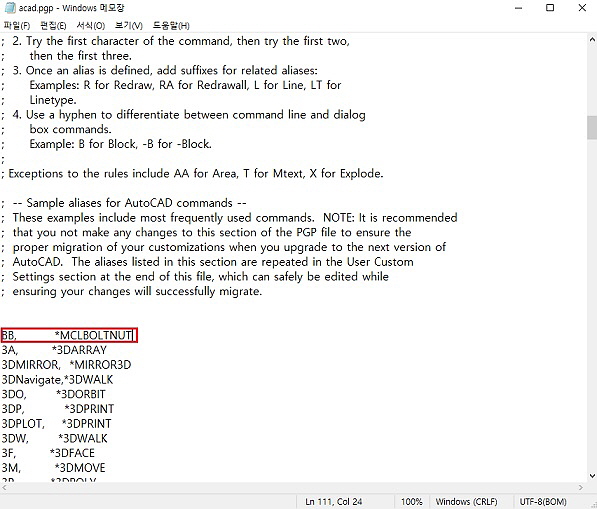The height and width of the screenshot is (509, 597).
Task: Open the 도움말(H) menu
Action: coord(171,26)
